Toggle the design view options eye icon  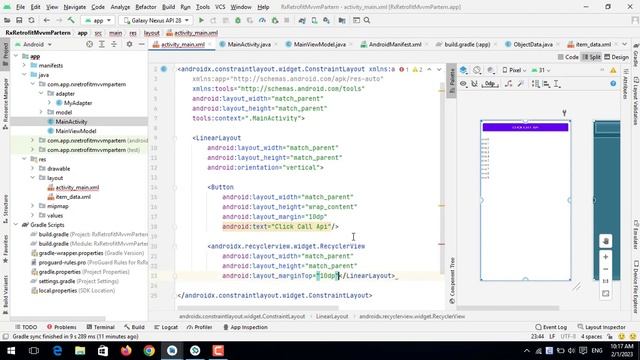[x=463, y=84]
